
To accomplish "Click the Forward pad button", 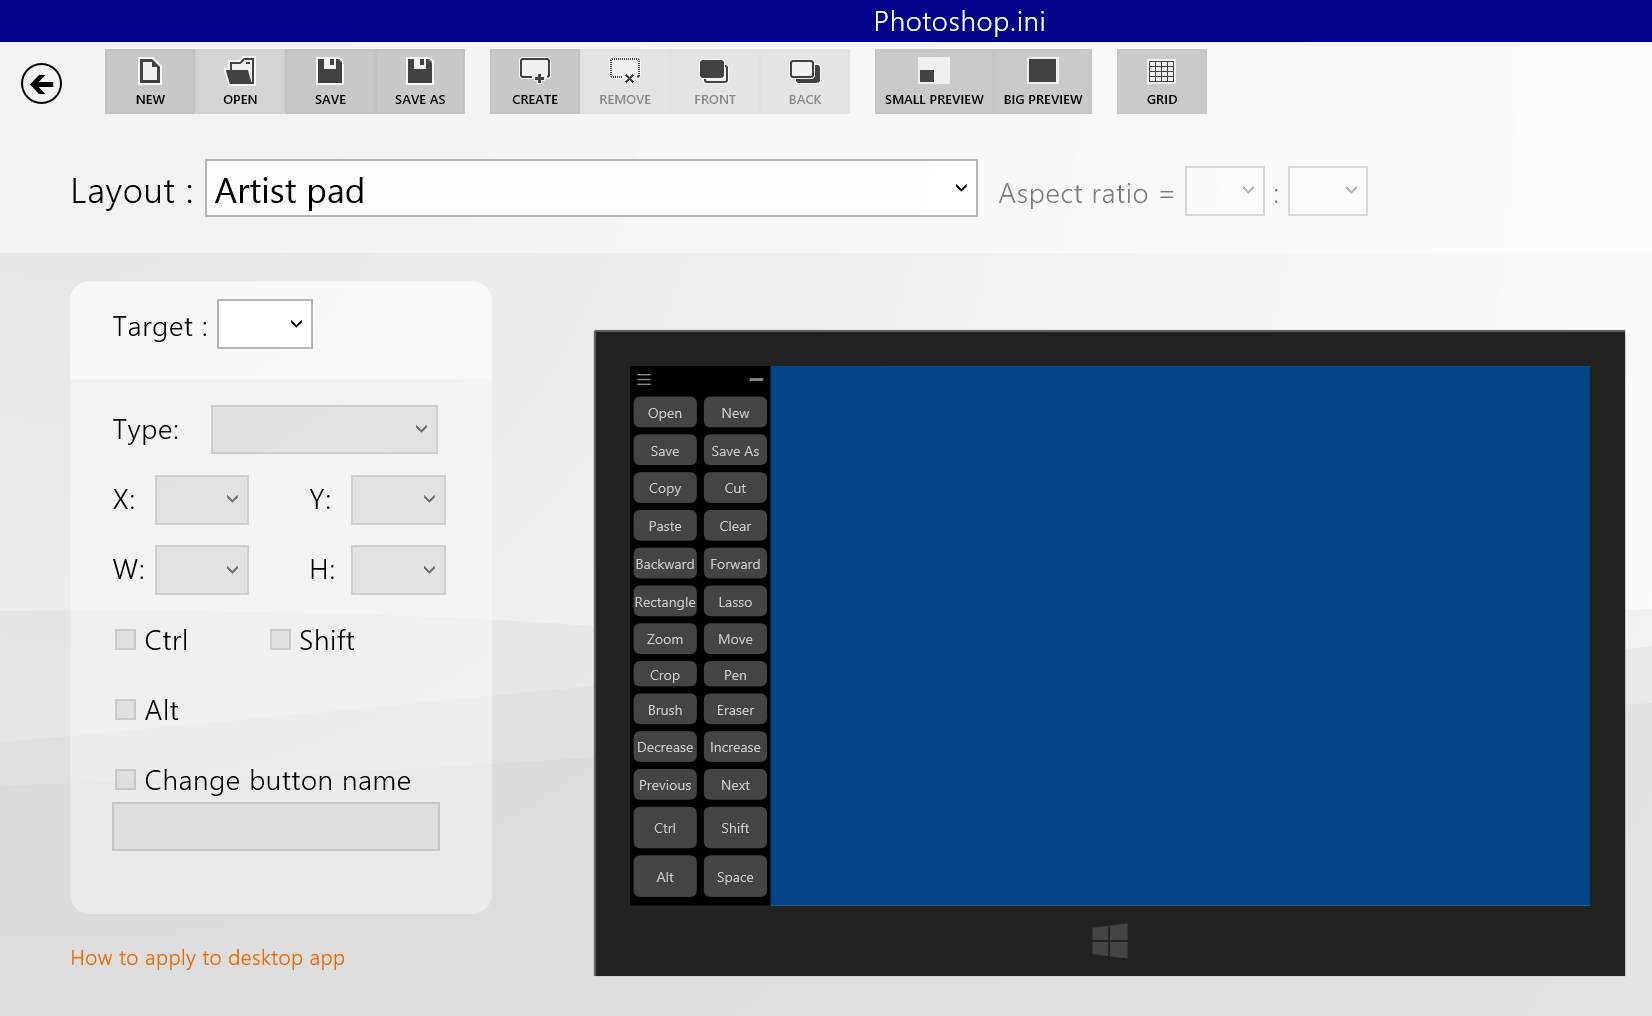I will tap(735, 564).
